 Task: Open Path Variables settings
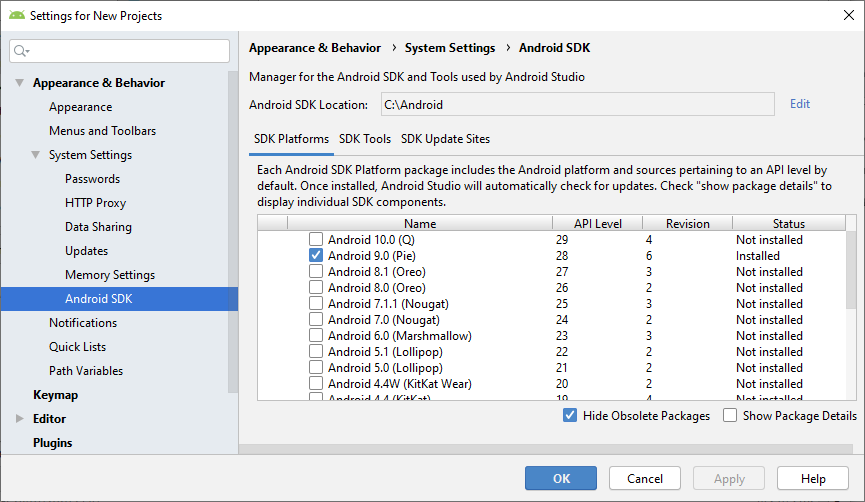click(86, 371)
